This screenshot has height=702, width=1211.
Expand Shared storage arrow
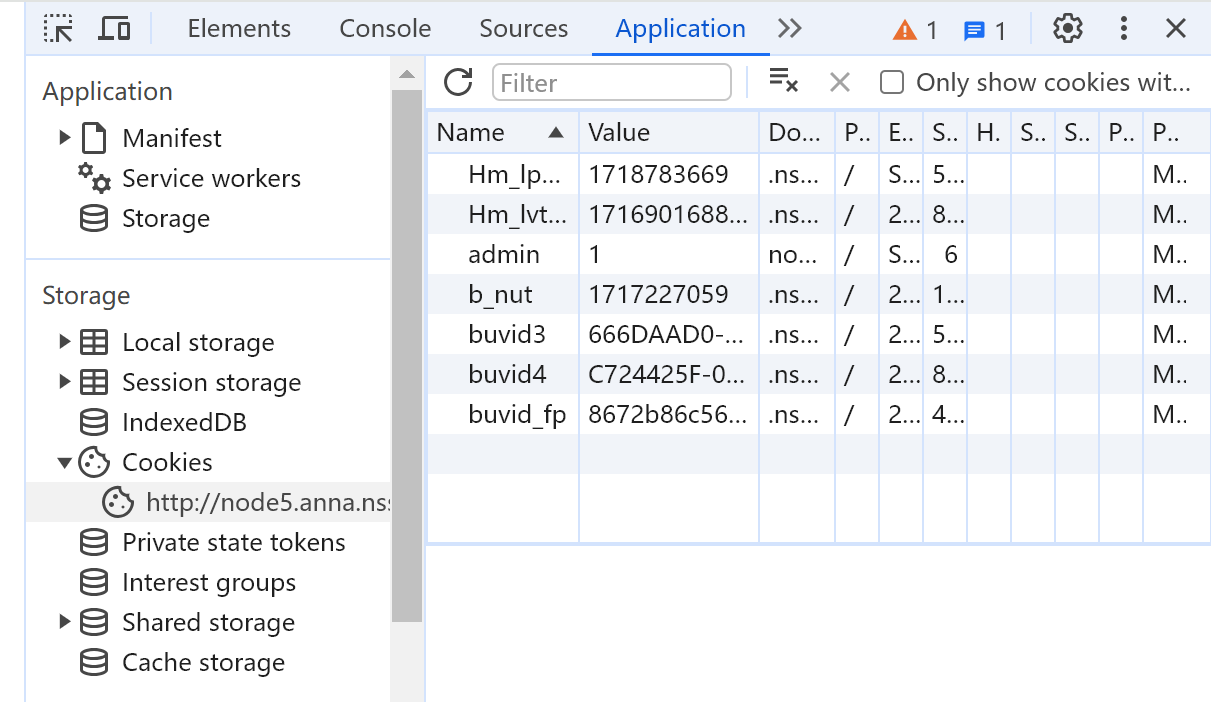[65, 622]
